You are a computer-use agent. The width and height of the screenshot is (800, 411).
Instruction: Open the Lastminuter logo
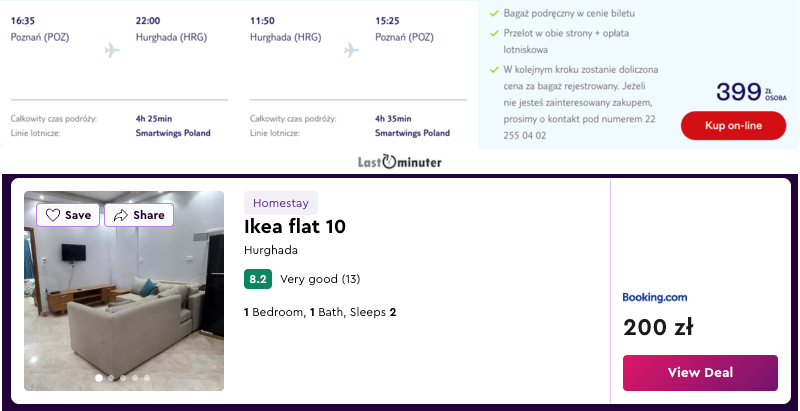coord(399,162)
